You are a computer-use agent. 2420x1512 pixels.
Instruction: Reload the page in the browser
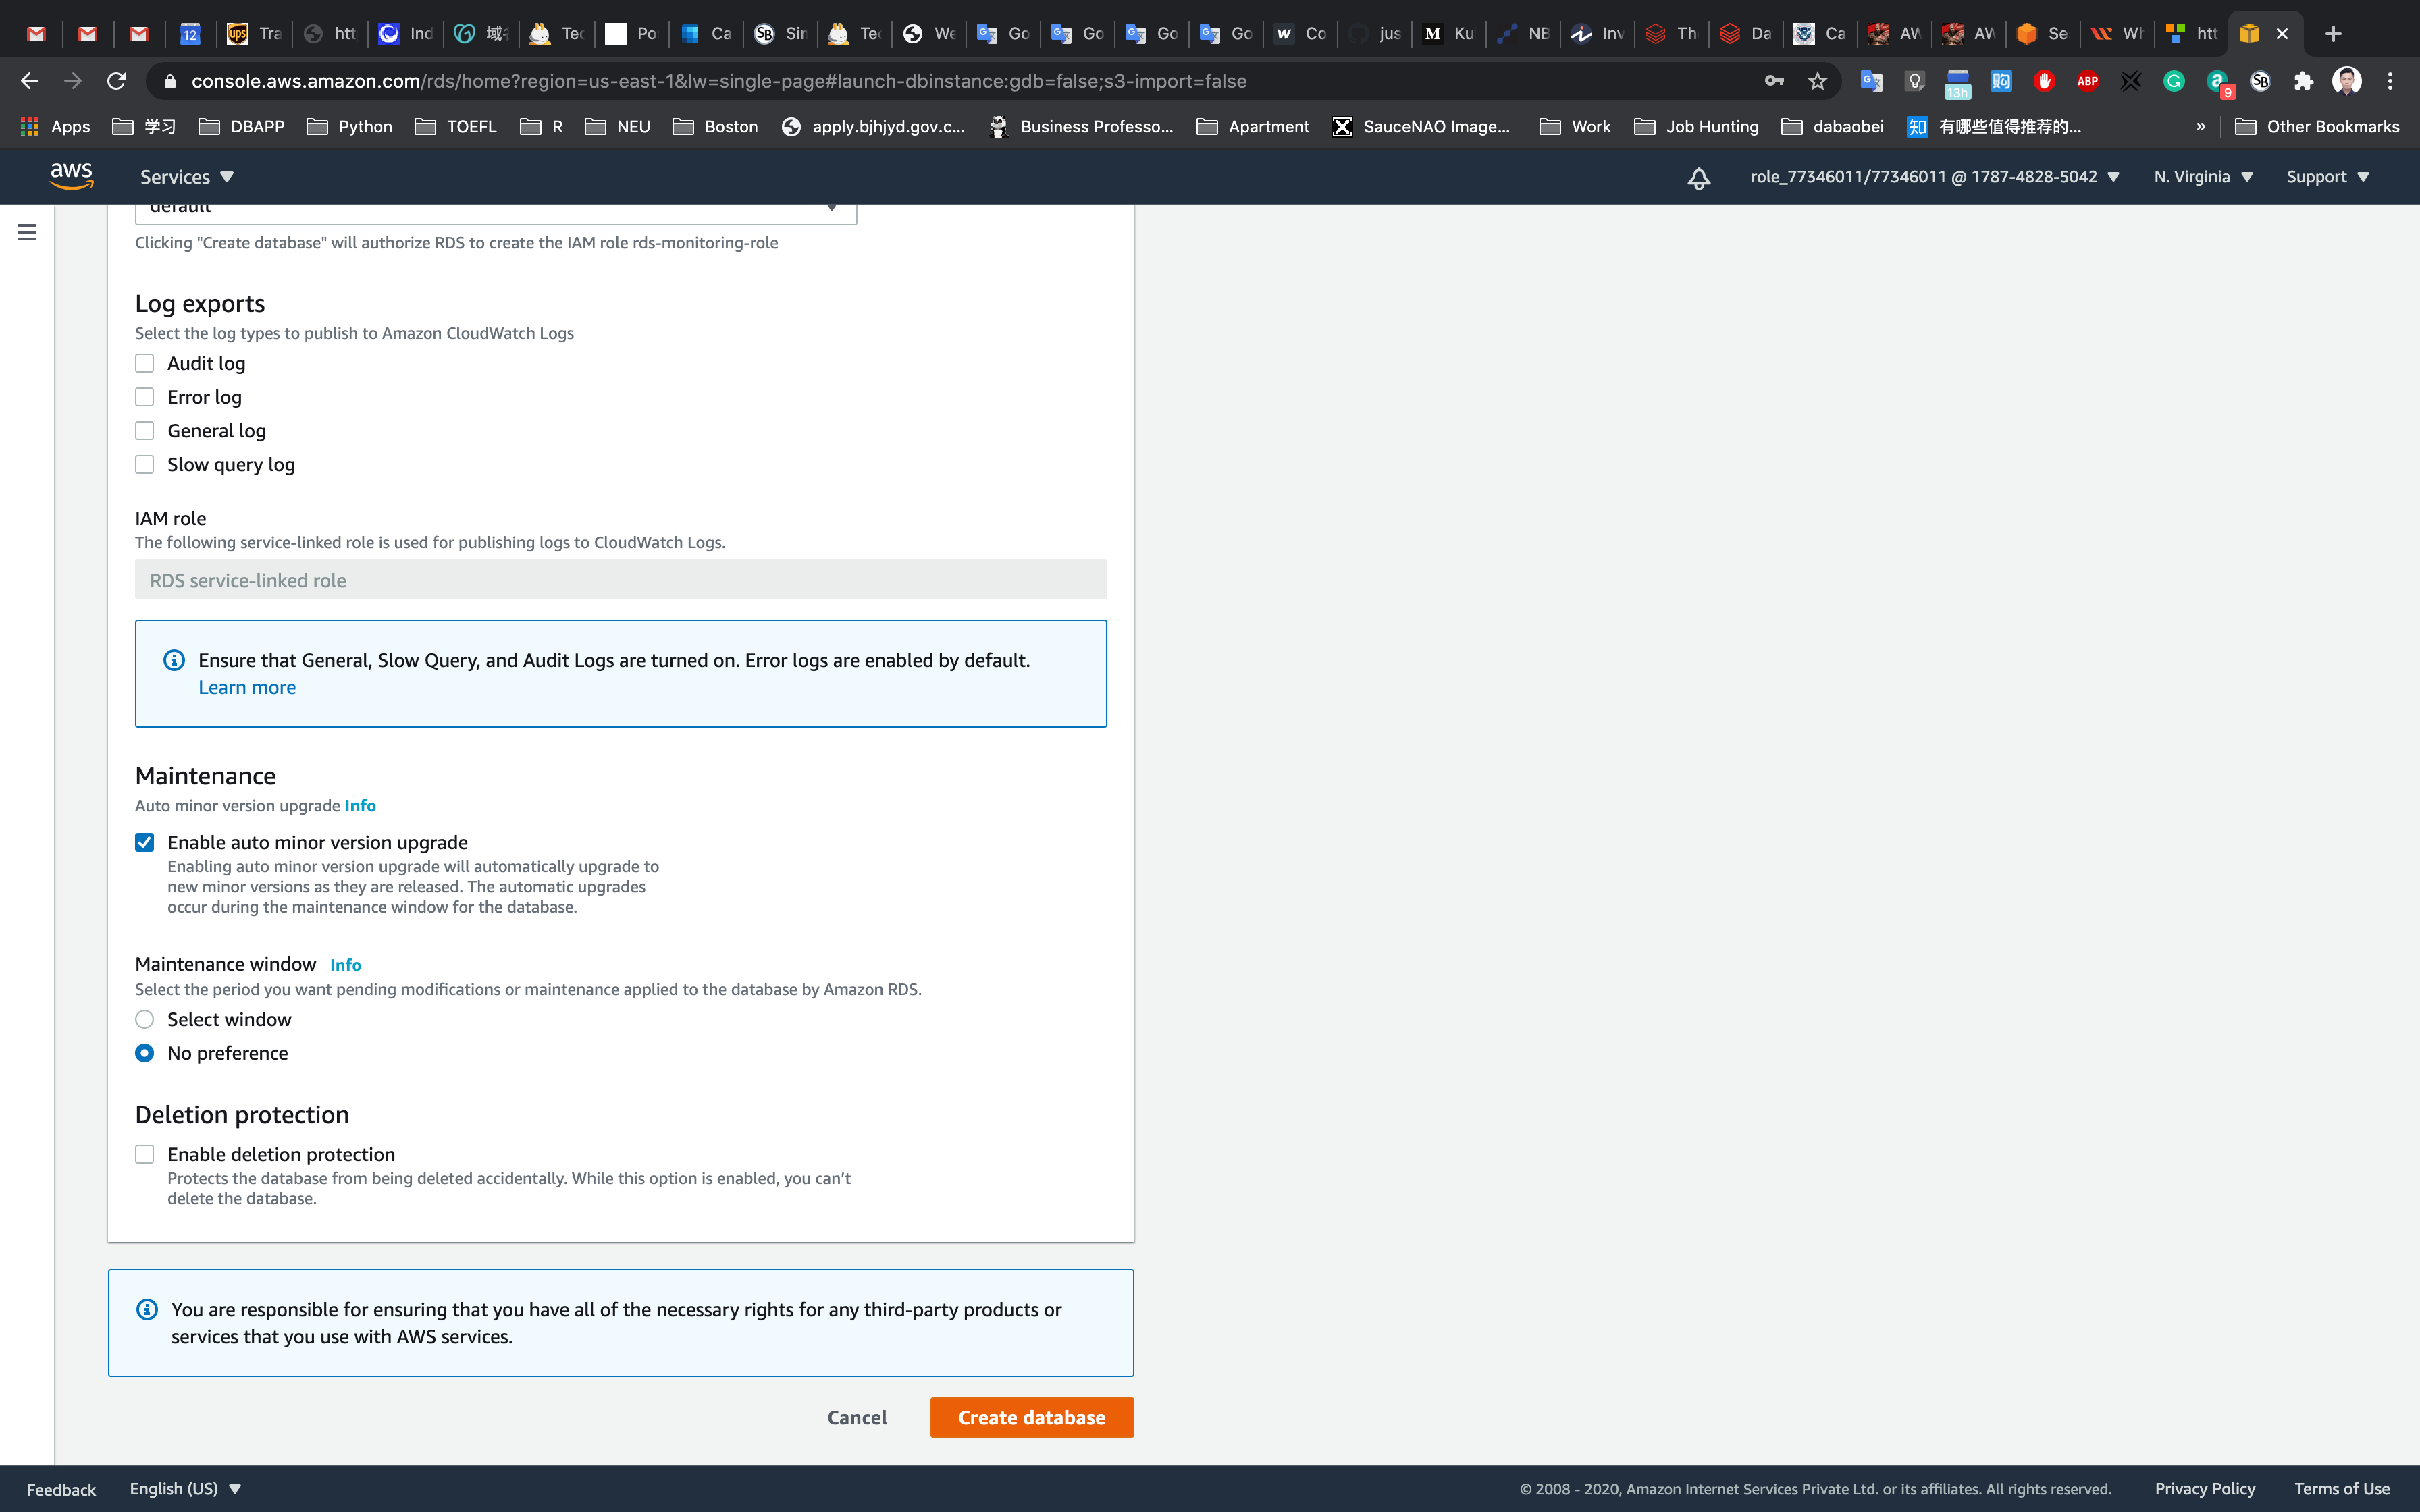(x=116, y=81)
